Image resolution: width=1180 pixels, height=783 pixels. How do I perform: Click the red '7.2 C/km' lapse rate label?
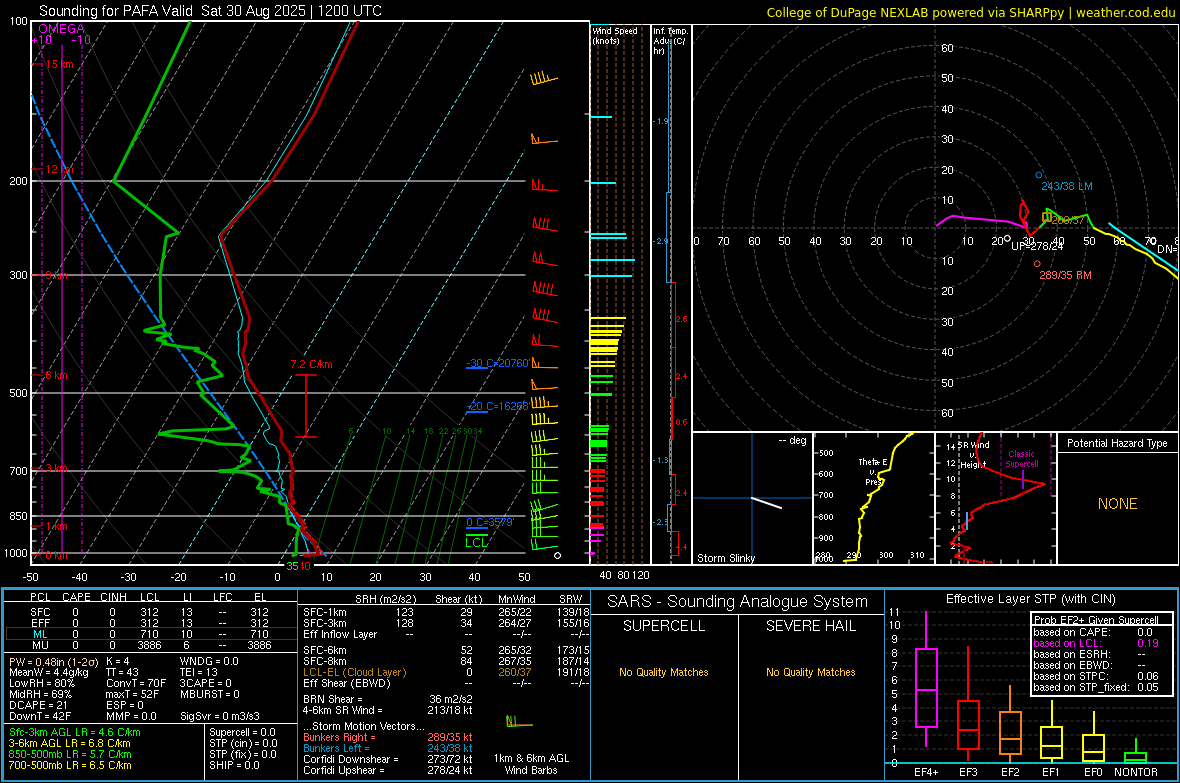[312, 364]
